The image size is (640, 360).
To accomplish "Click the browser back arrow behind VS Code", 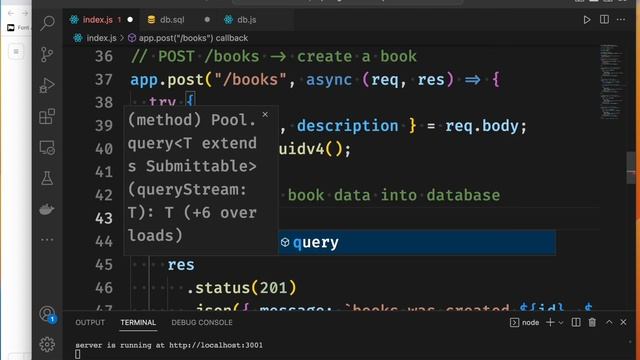I will point(11,13).
